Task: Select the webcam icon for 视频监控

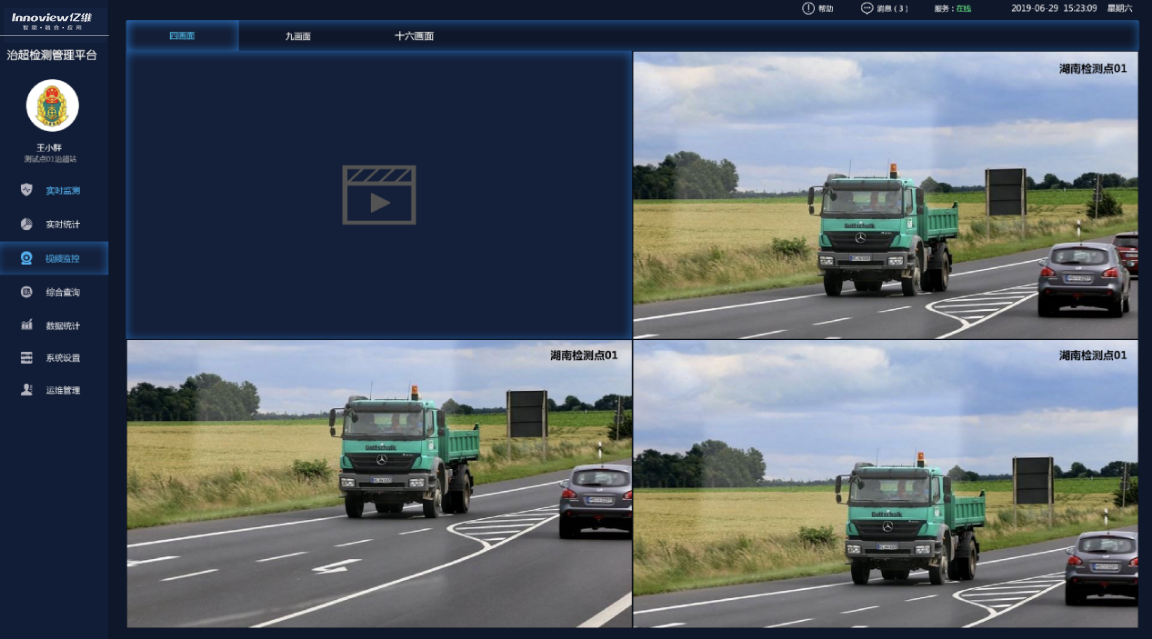Action: pos(27,258)
